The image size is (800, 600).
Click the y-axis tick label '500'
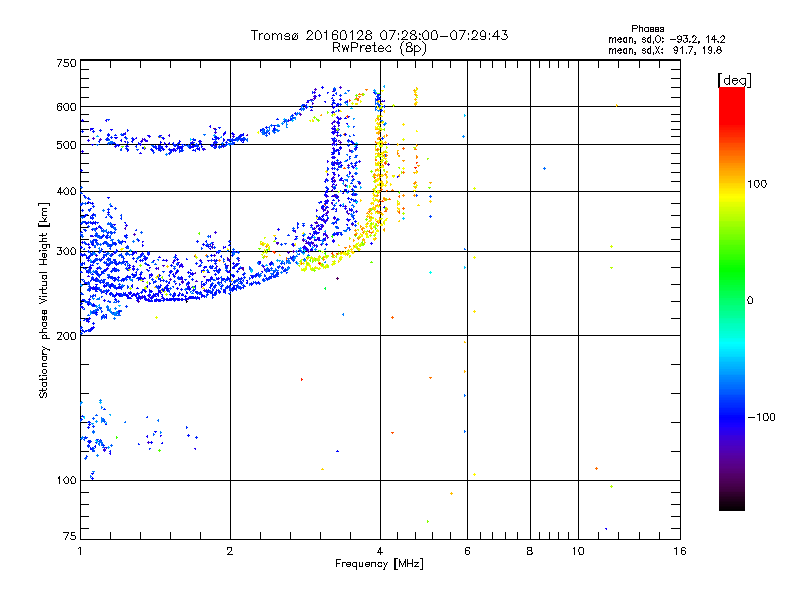click(x=66, y=145)
